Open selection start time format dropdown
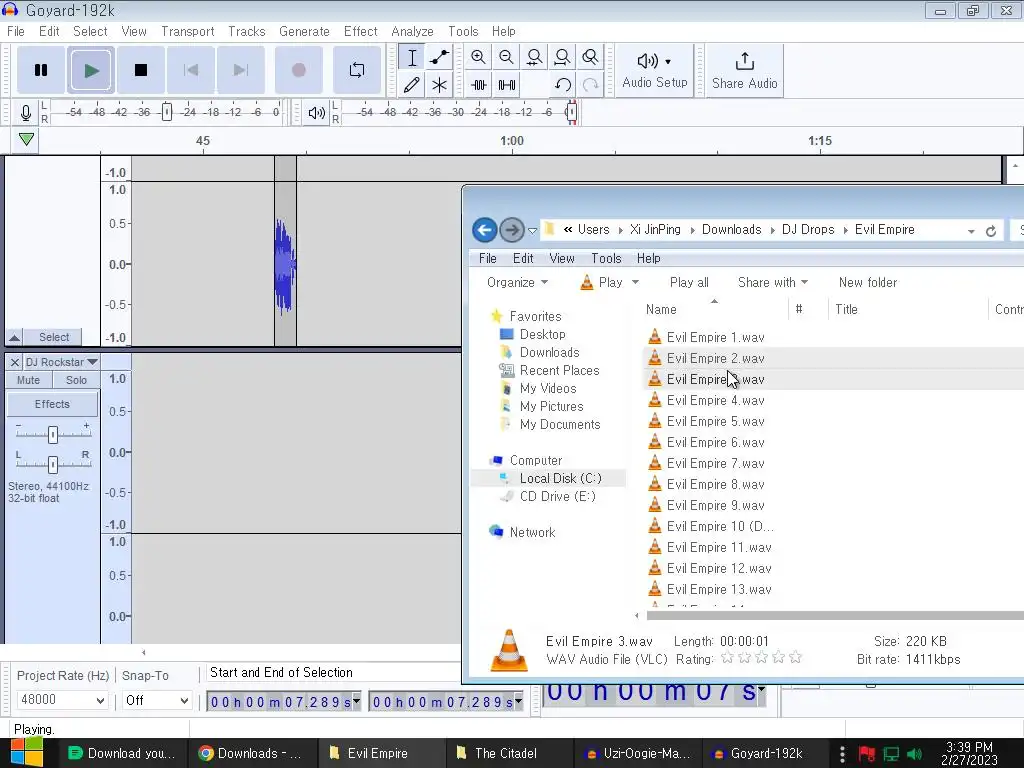The width and height of the screenshot is (1024, 768). 356,701
